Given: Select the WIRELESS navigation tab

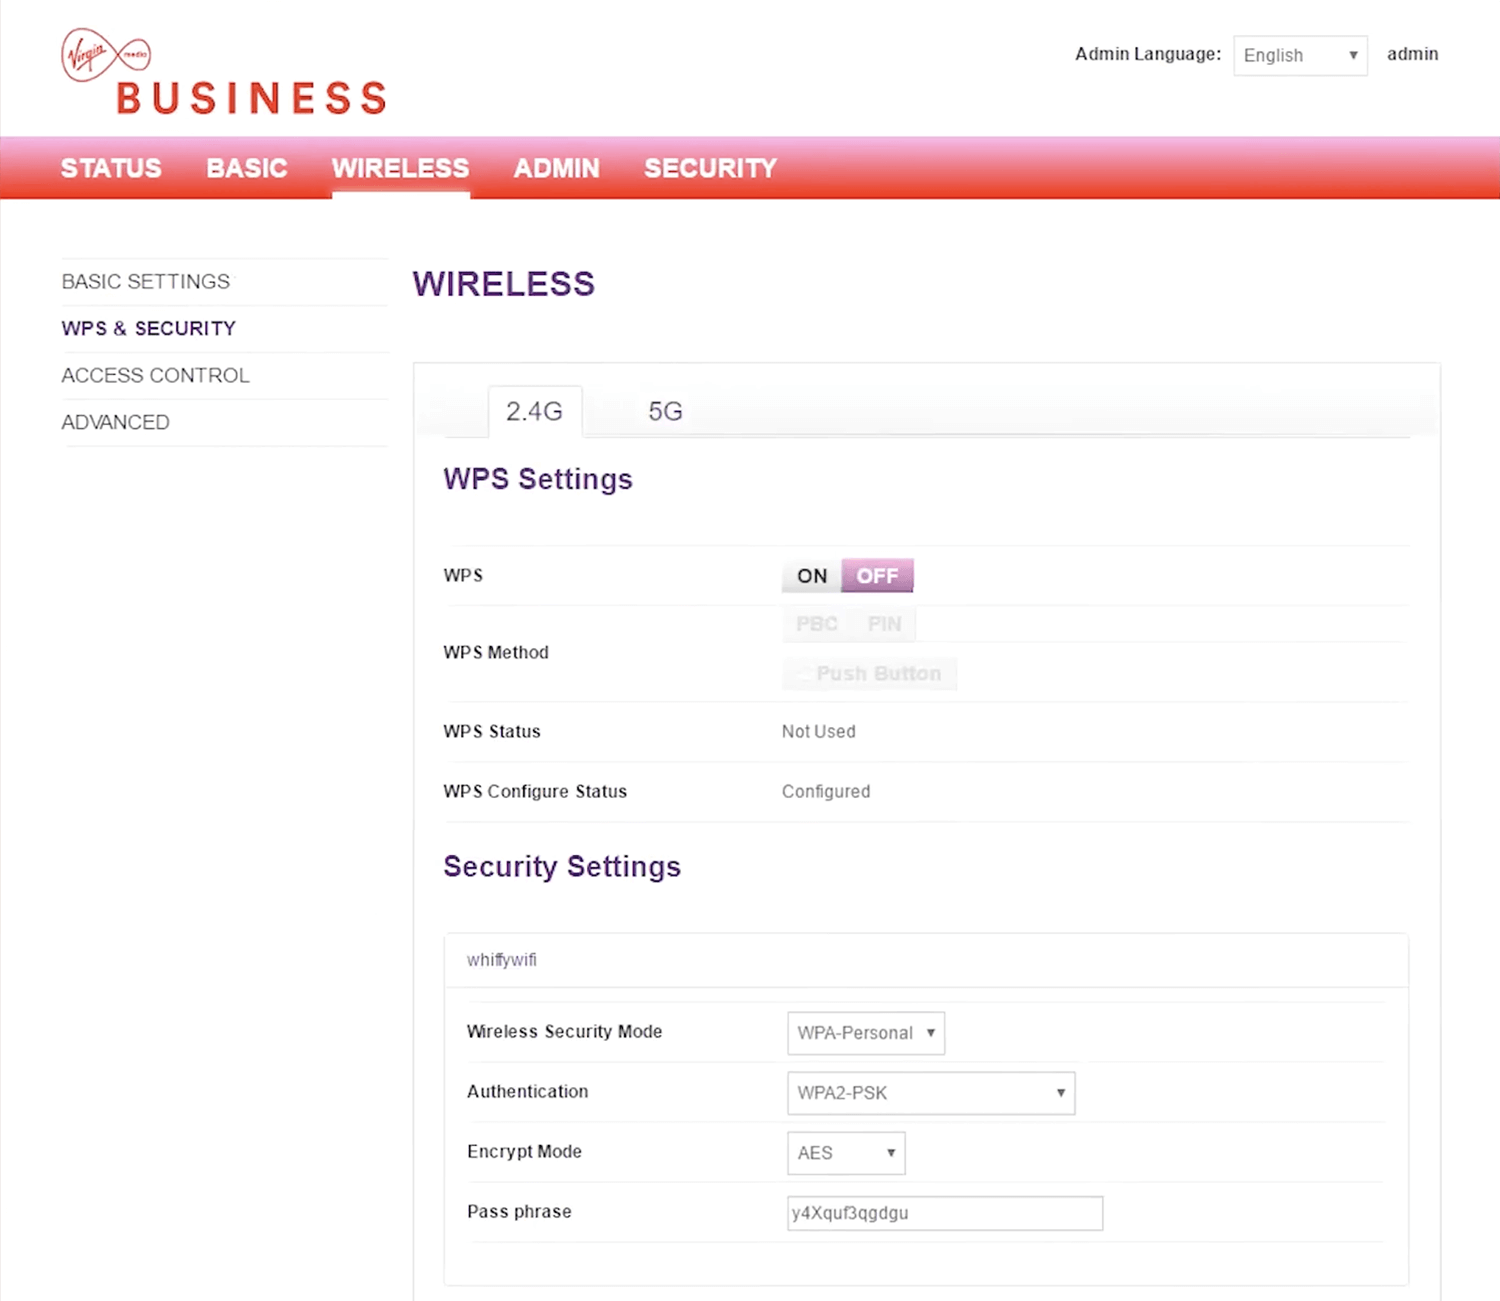Looking at the screenshot, I should click(400, 168).
